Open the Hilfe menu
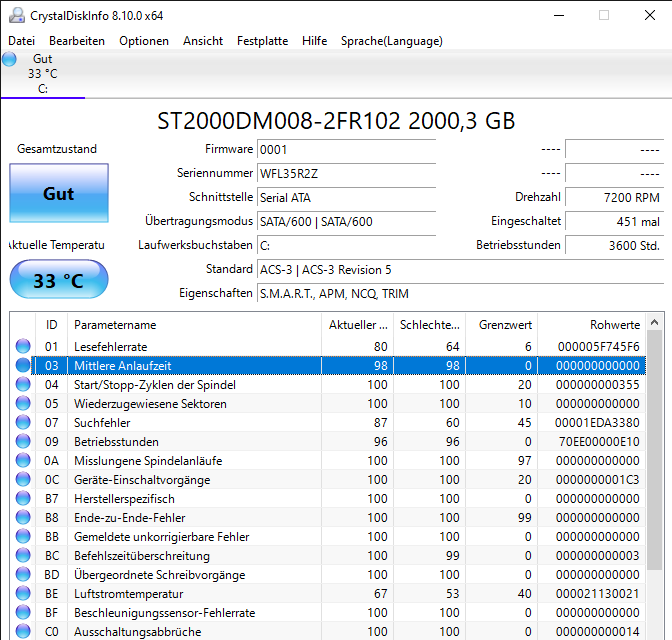The height and width of the screenshot is (640, 672). pyautogui.click(x=314, y=41)
